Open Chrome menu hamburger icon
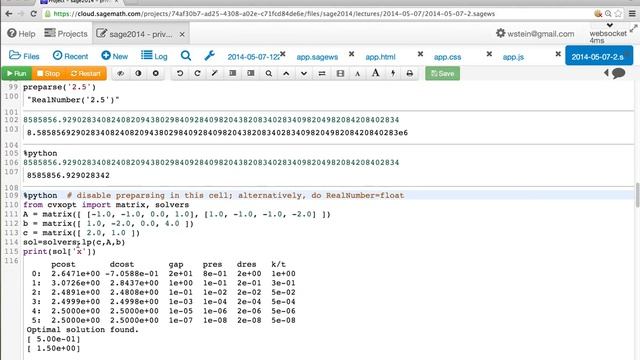The image size is (640, 360). click(x=632, y=13)
